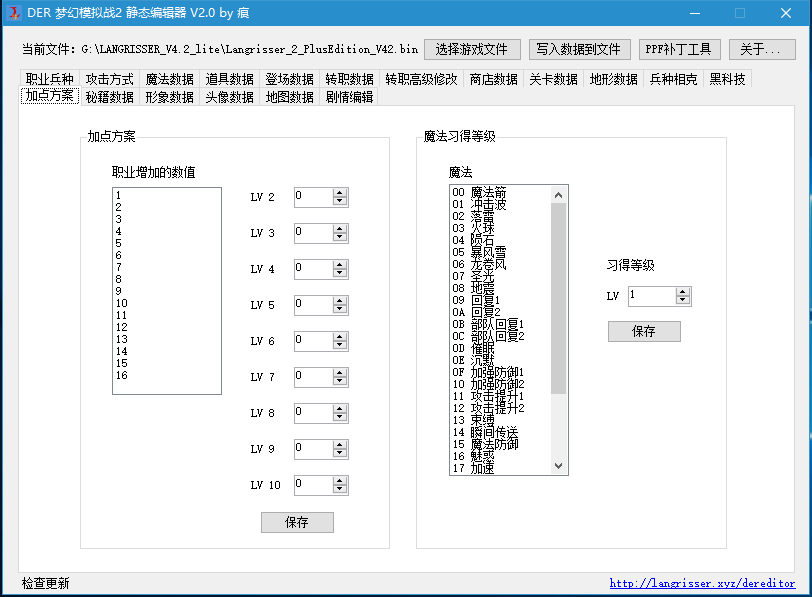Open the 剧情编辑 tab
This screenshot has height=597, width=812.
tap(349, 97)
